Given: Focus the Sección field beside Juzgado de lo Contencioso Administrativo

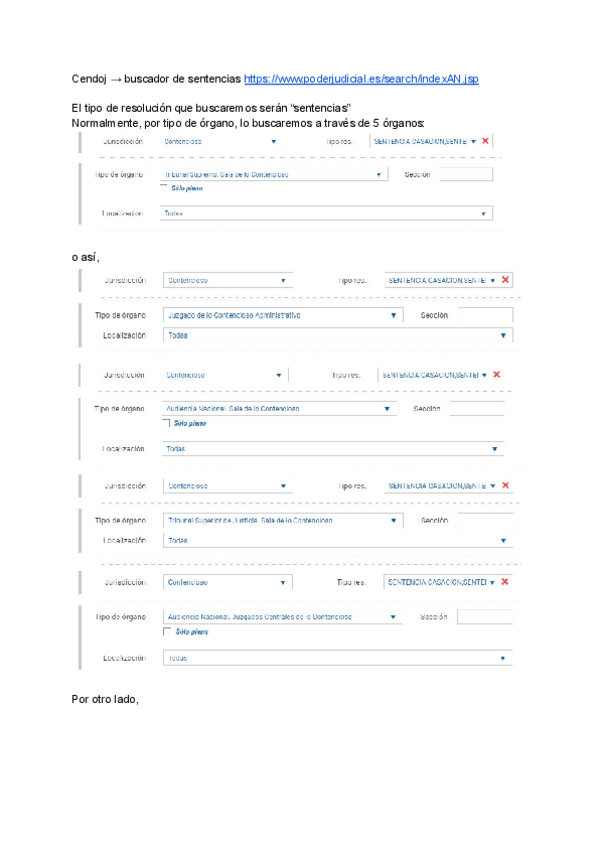Looking at the screenshot, I should click(x=484, y=316).
